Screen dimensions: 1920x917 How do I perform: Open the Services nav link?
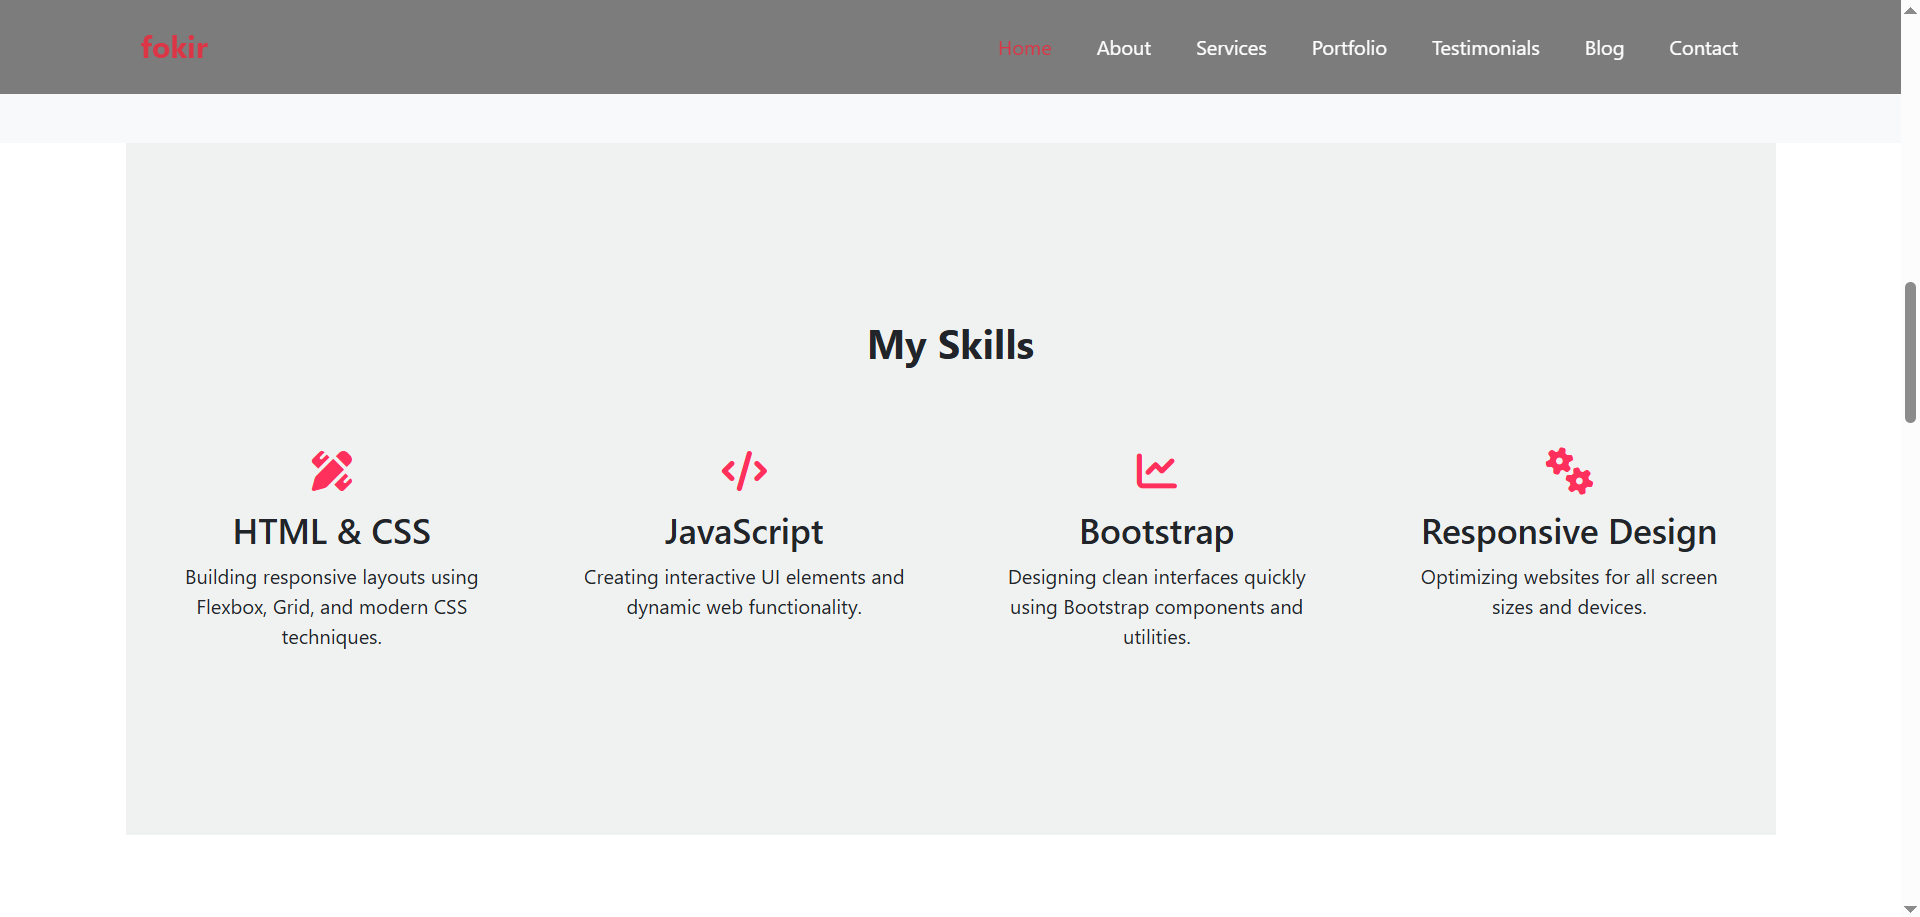[x=1231, y=48]
